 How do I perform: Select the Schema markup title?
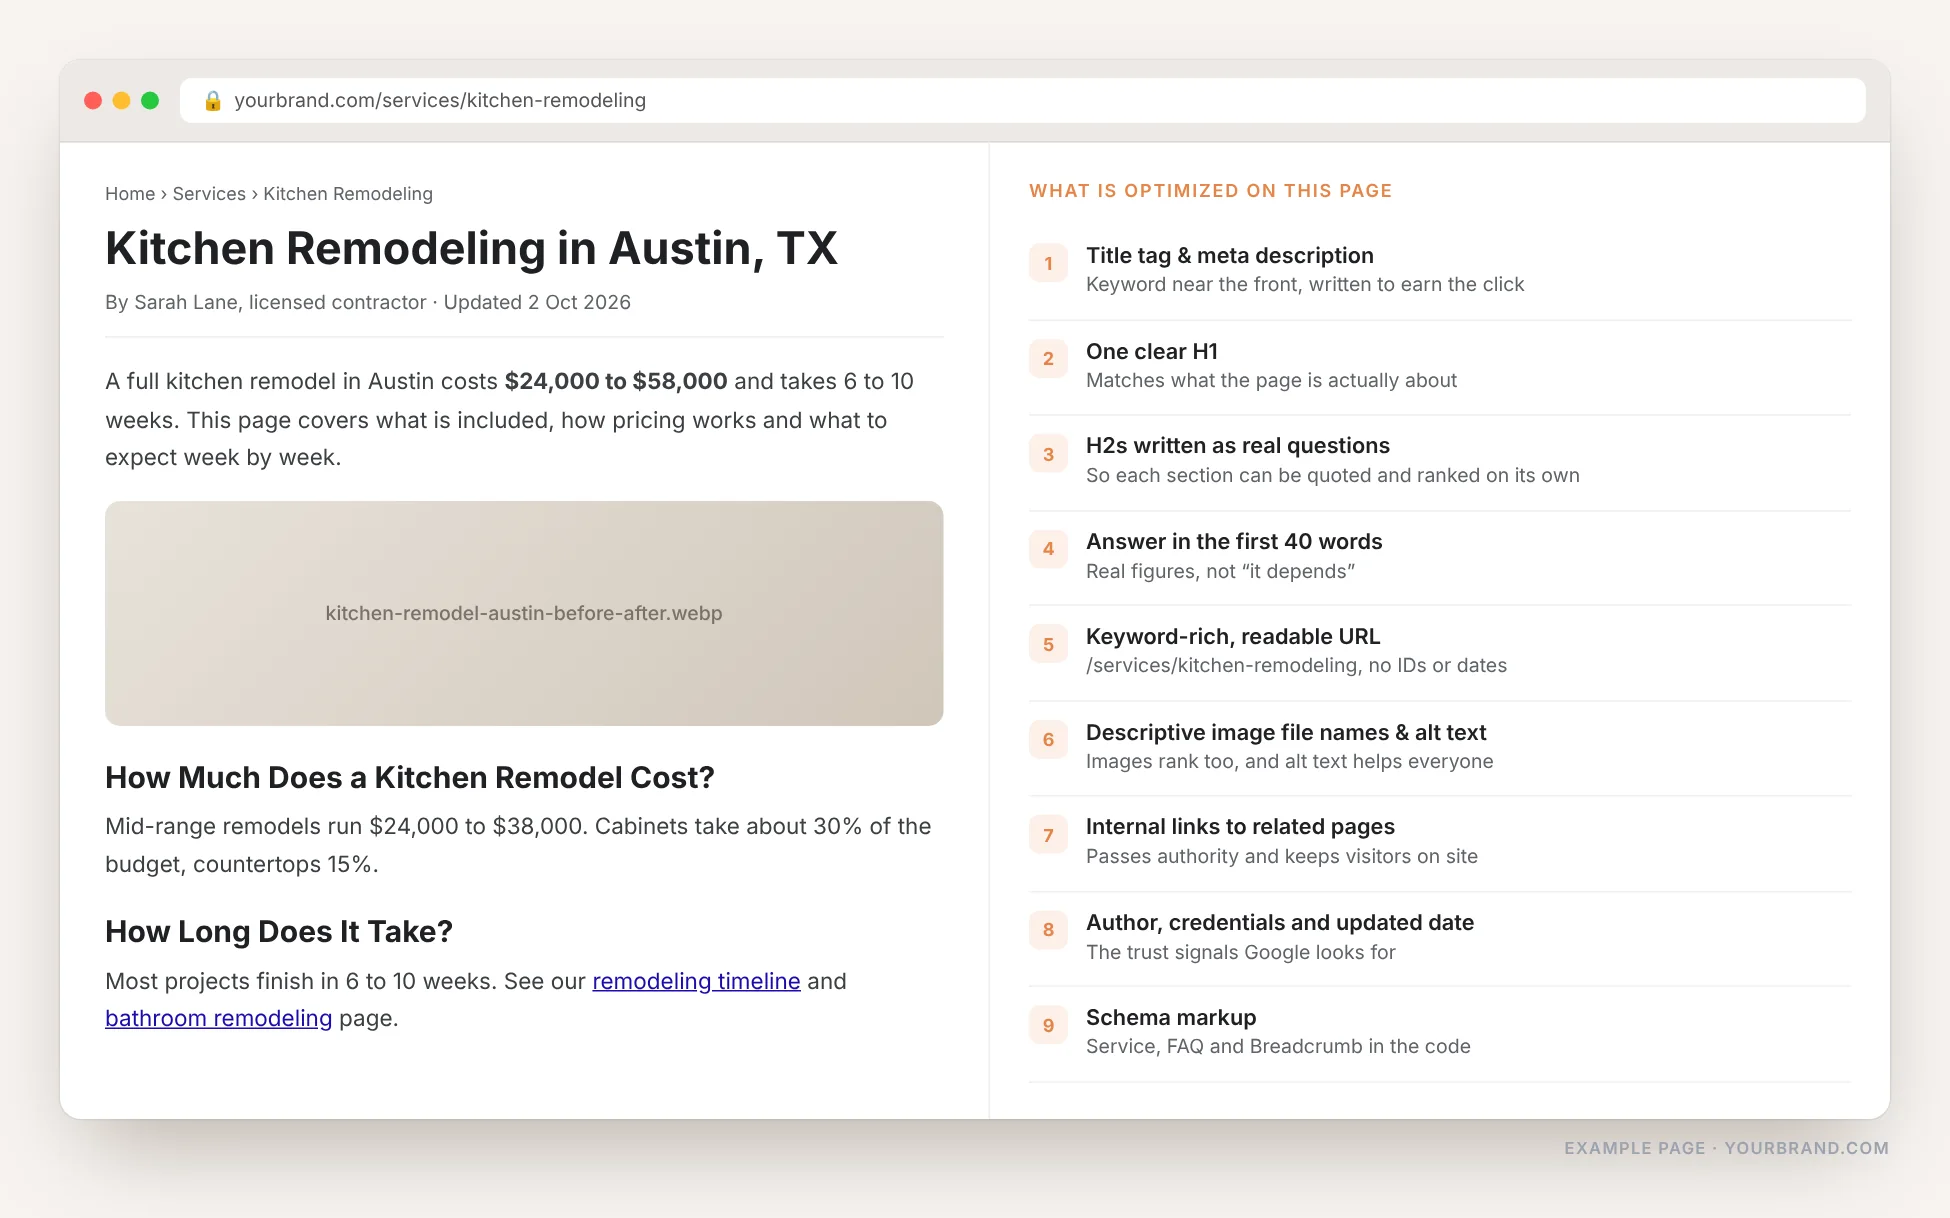[x=1171, y=1017]
